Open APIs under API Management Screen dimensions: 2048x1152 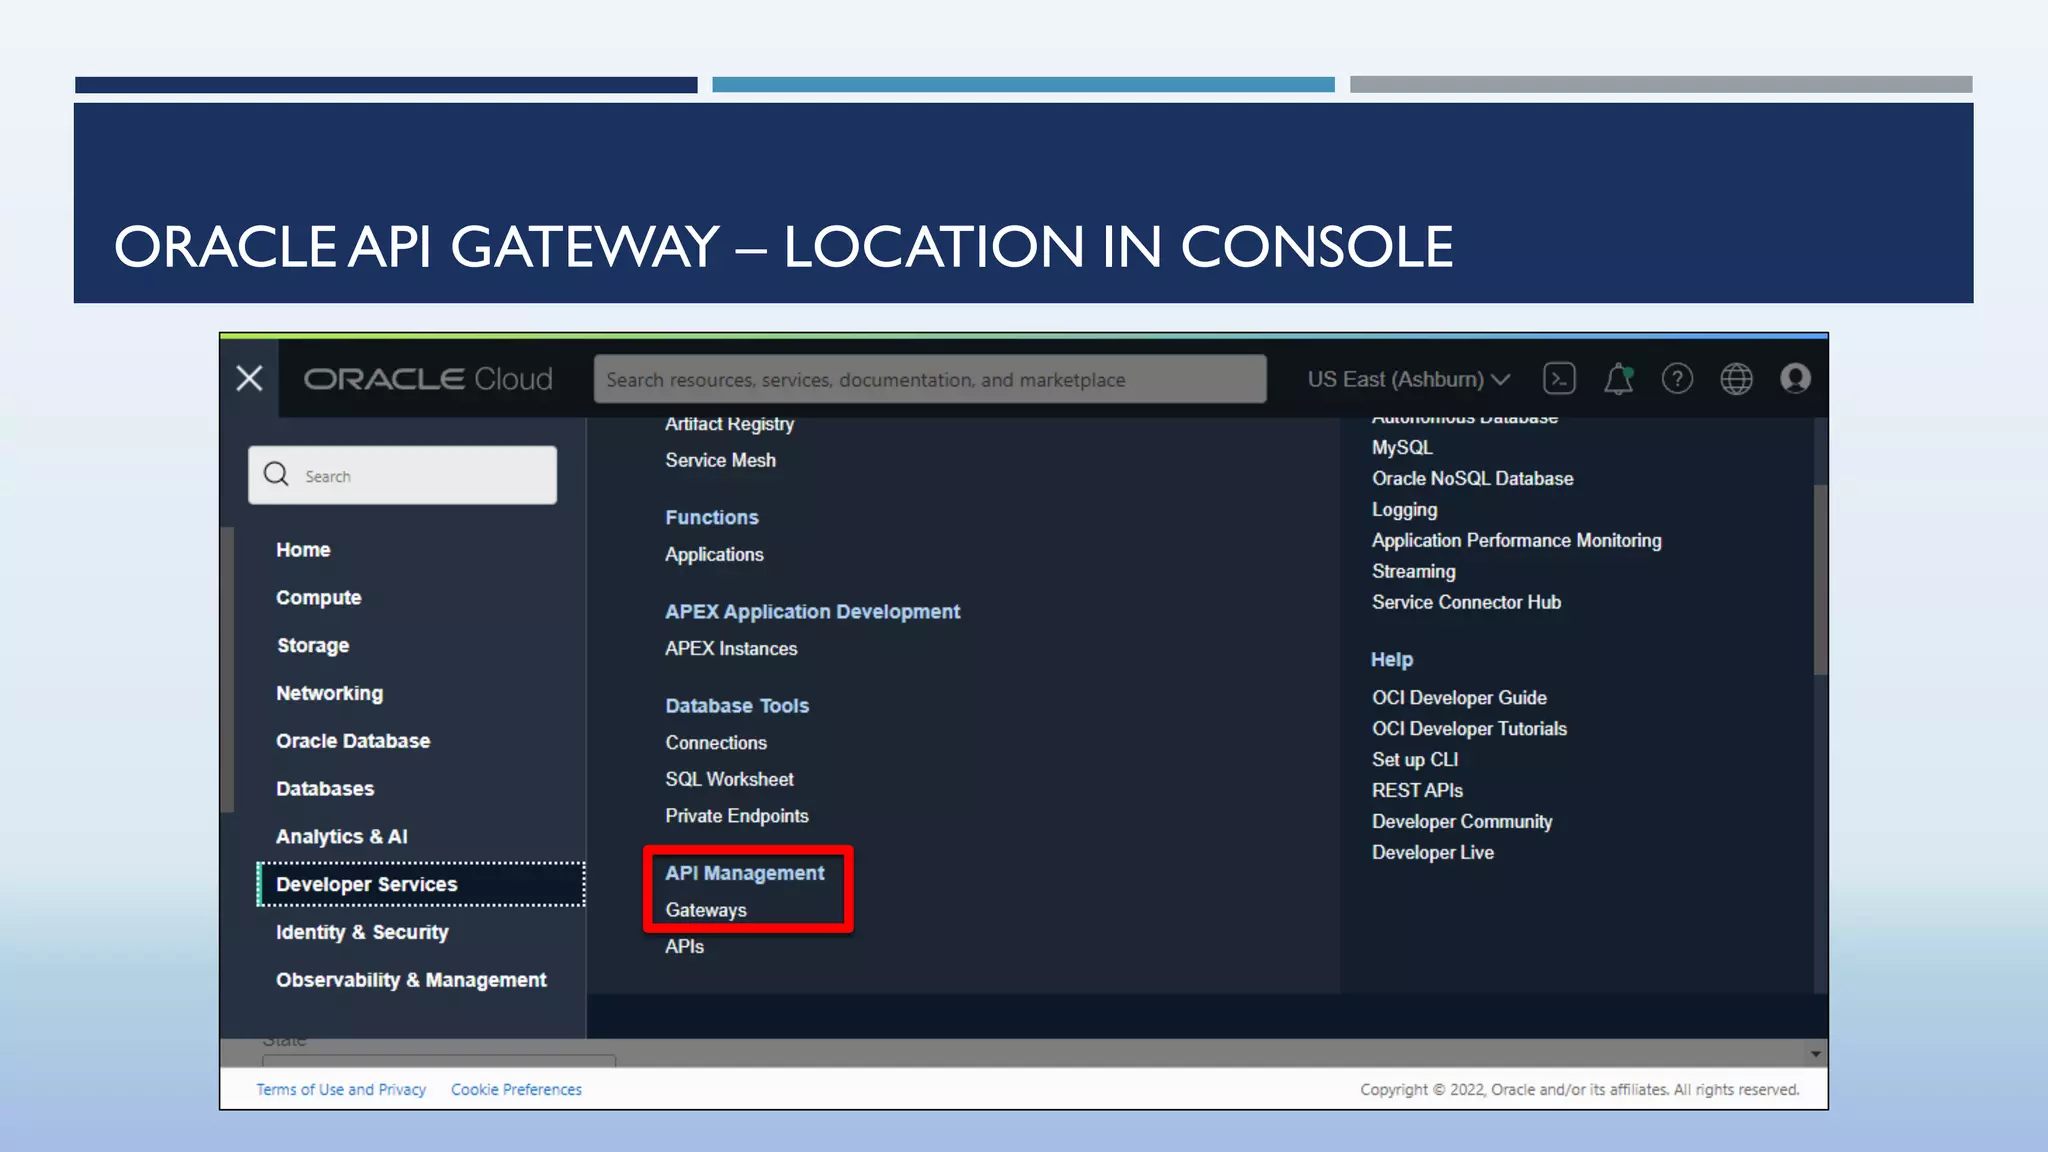point(684,946)
